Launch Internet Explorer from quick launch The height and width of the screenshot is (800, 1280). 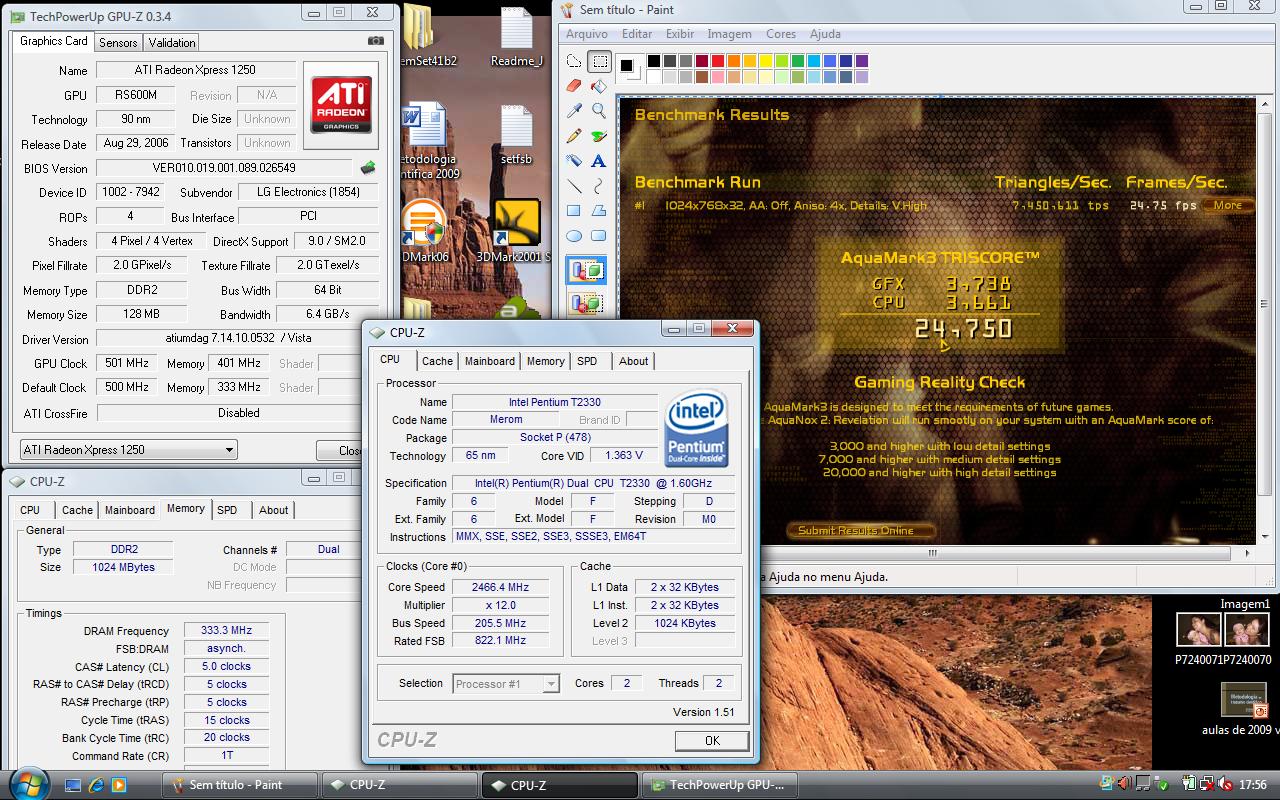click(x=97, y=785)
